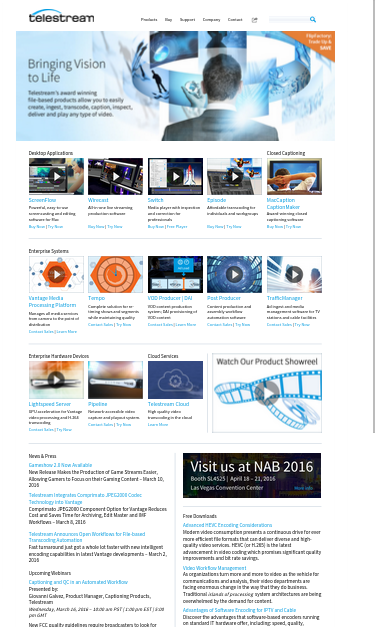
Task: Open Vantage Media Processing Platform link
Action: [52, 302]
